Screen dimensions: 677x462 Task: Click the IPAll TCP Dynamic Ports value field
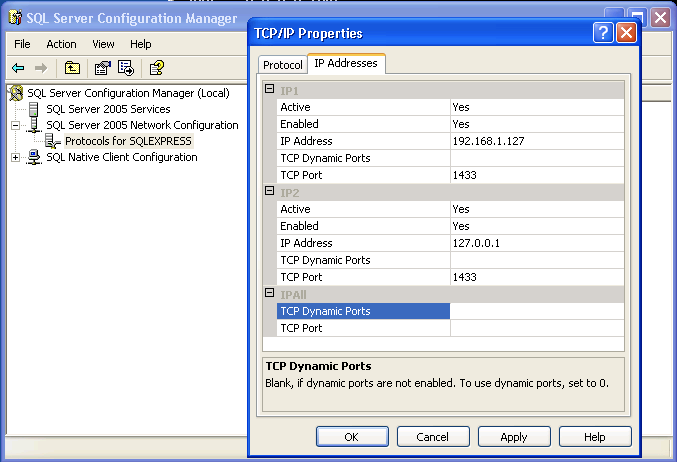point(537,311)
